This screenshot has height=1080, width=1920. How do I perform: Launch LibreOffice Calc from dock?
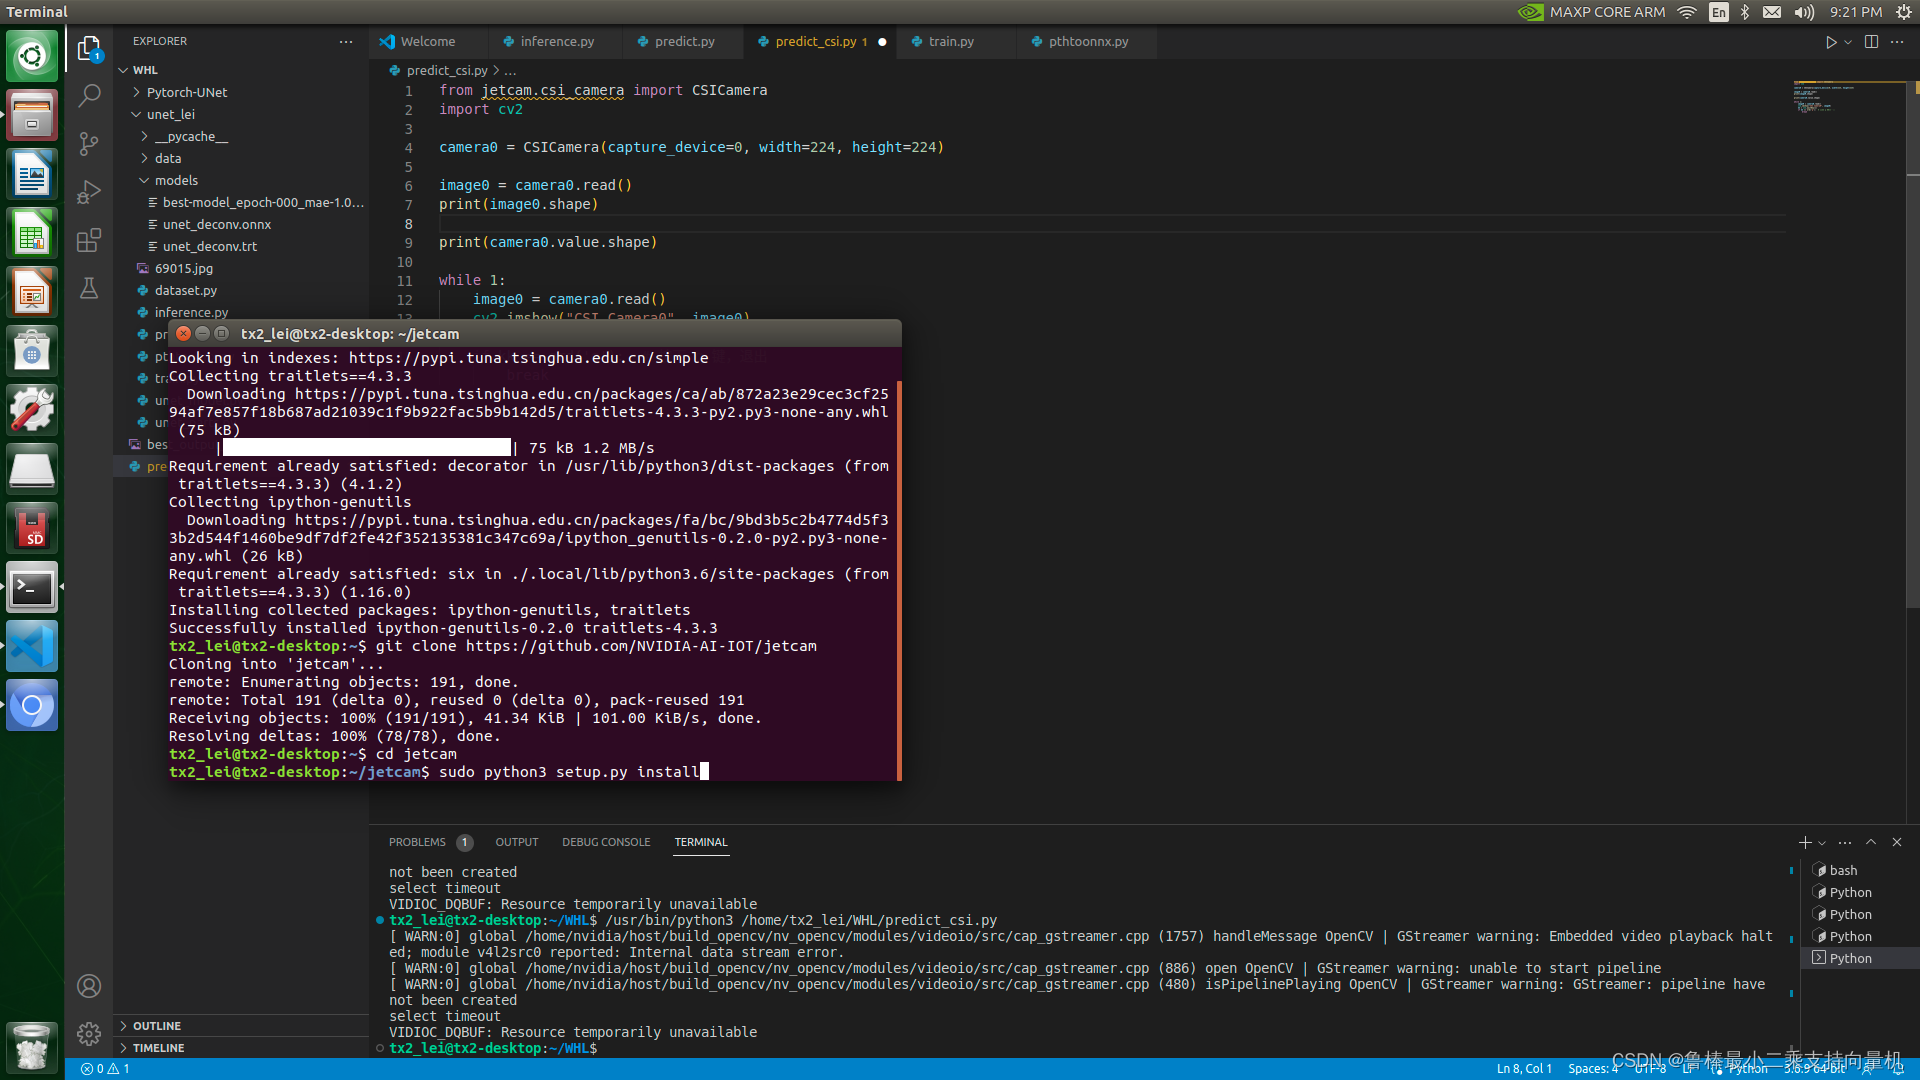pos(32,233)
